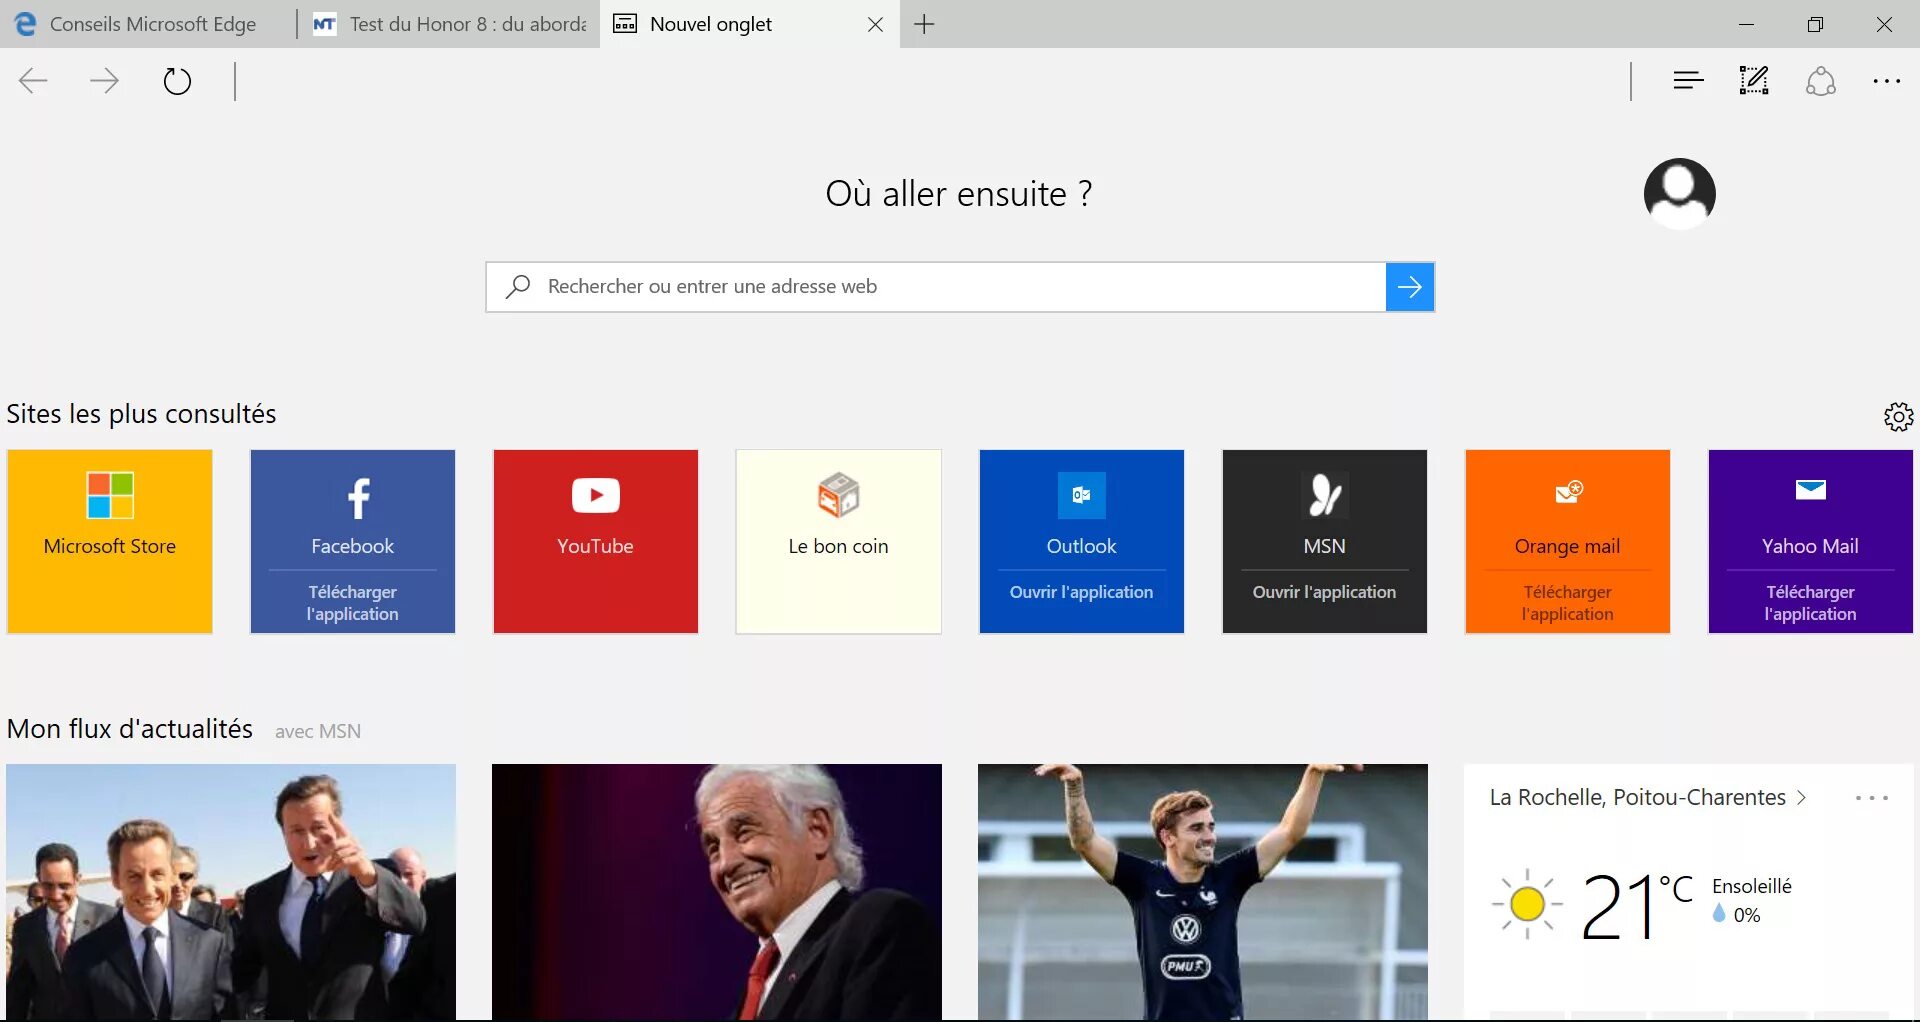Click the Yahoo Mail envelope icon
This screenshot has width=1920, height=1022.
pyautogui.click(x=1810, y=490)
